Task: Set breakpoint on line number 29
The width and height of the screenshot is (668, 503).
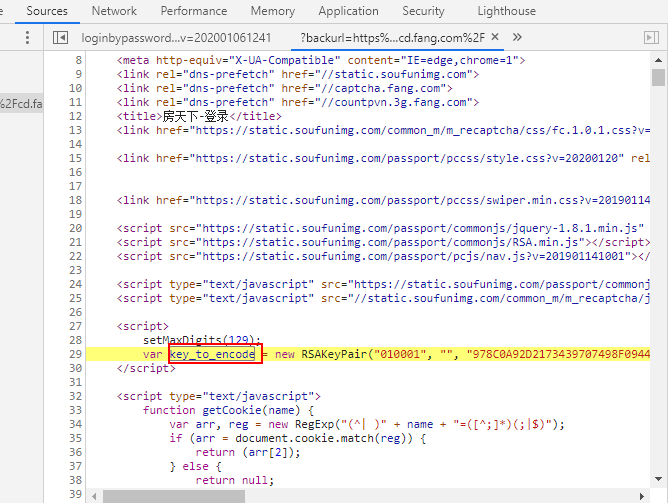Action: (75, 354)
